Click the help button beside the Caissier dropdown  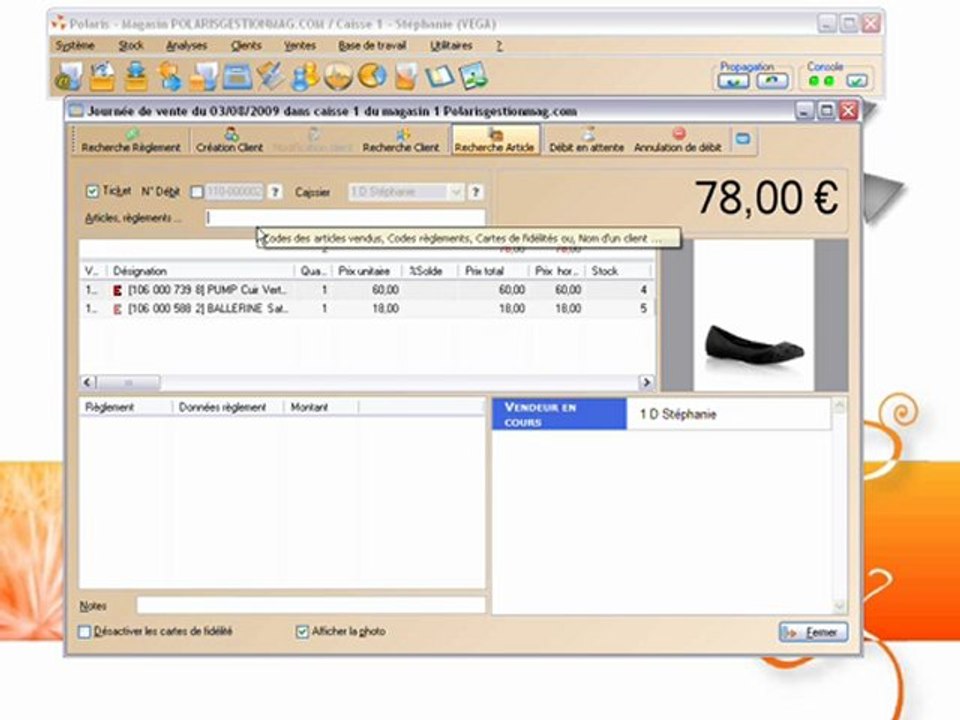click(x=476, y=192)
